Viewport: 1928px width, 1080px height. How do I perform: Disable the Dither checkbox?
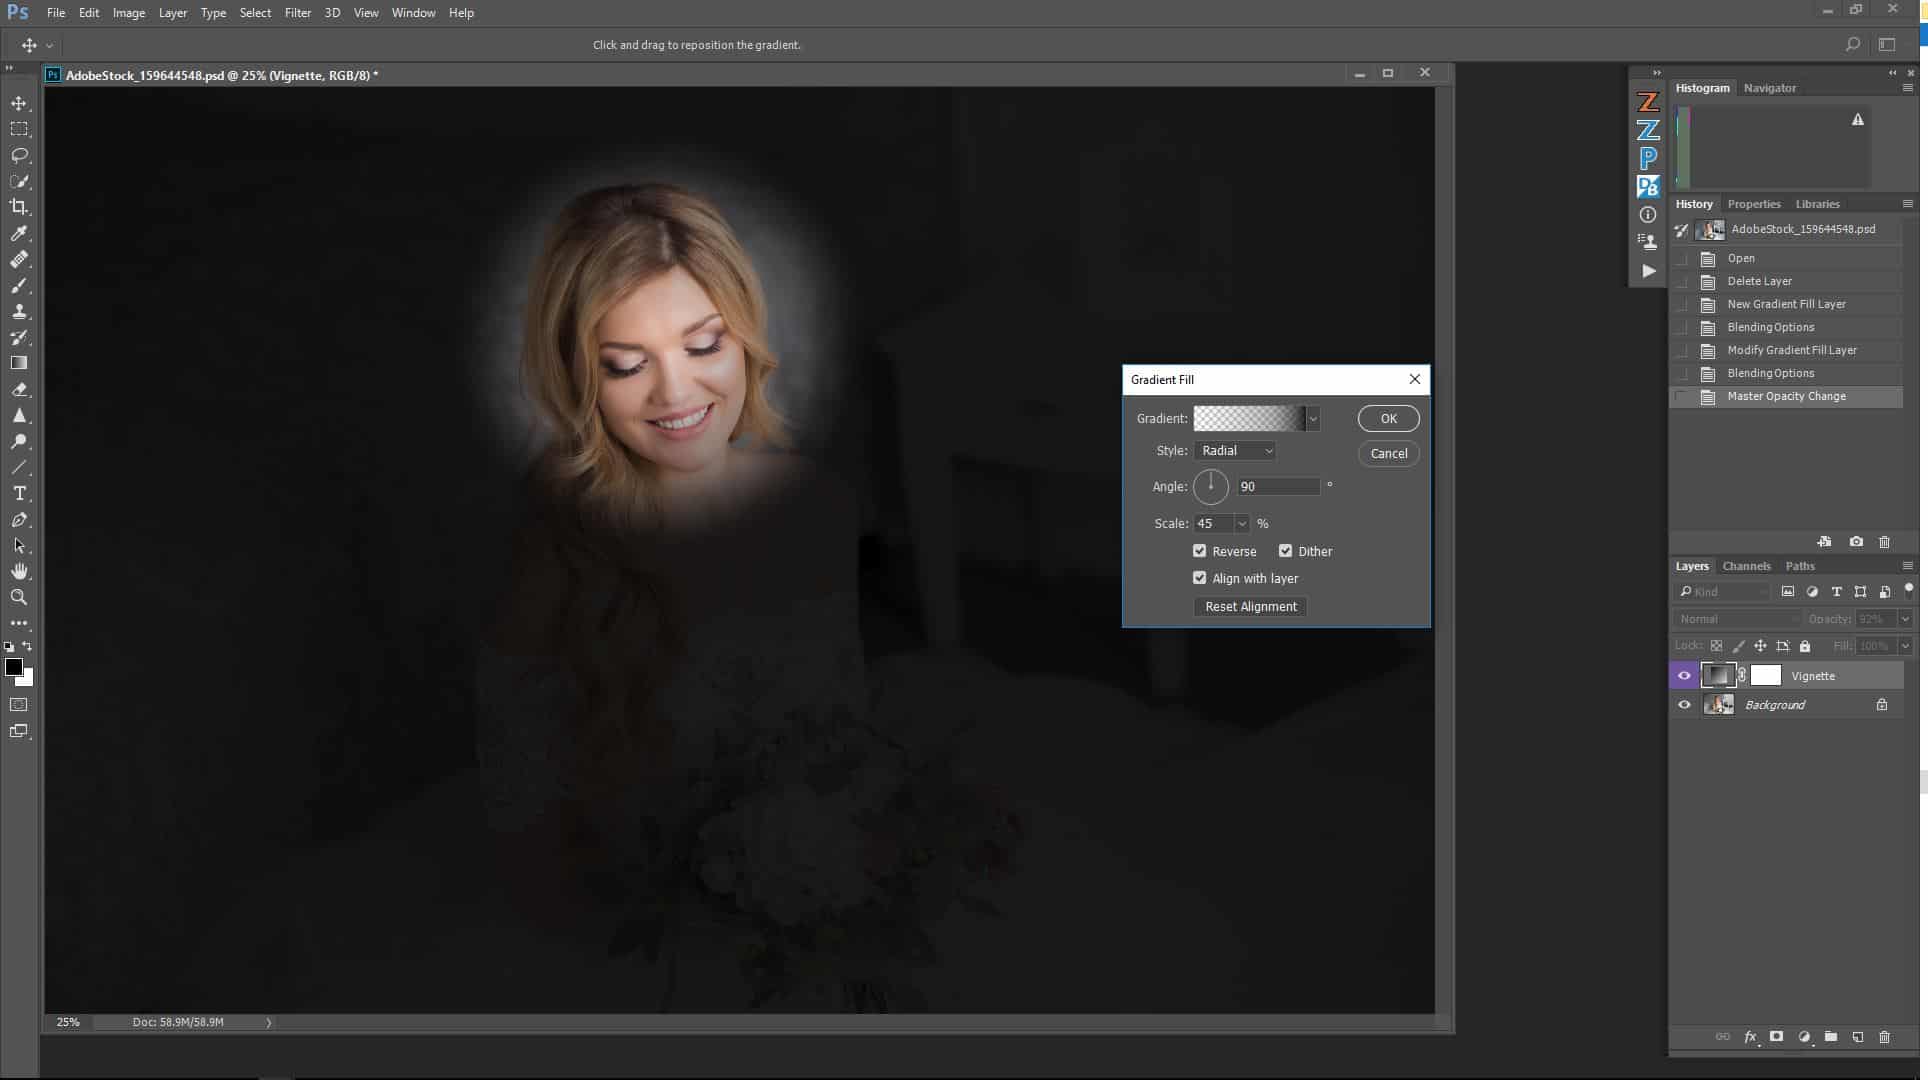point(1286,551)
